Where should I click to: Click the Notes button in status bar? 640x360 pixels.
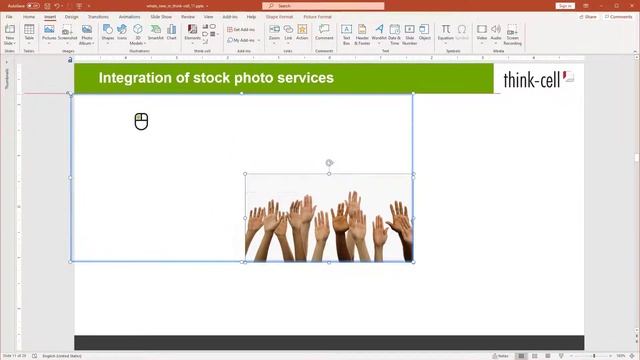click(500, 356)
